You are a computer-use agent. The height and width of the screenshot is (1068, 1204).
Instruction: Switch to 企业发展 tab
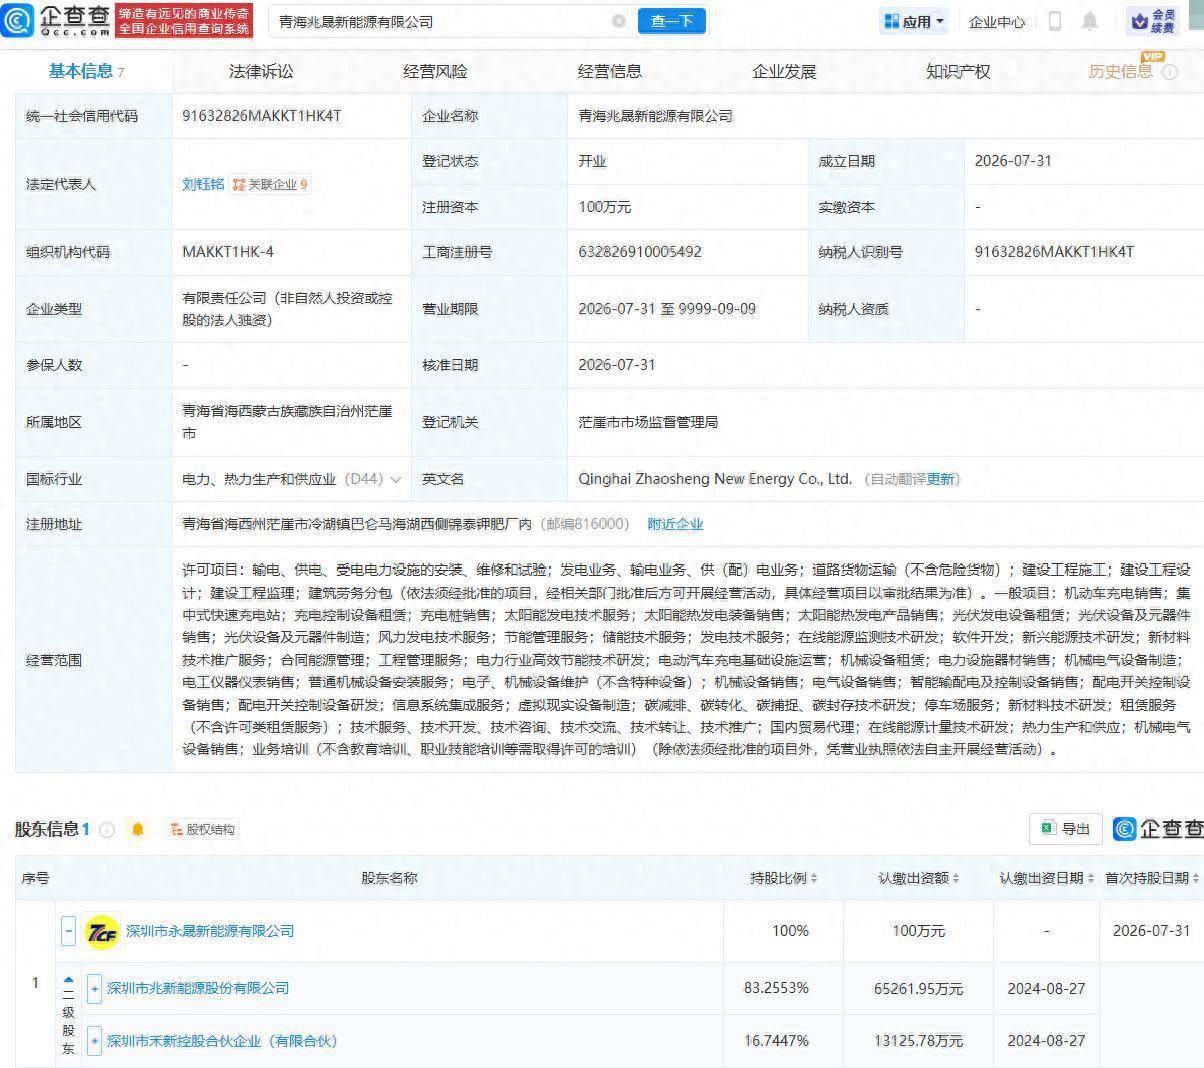tap(784, 71)
